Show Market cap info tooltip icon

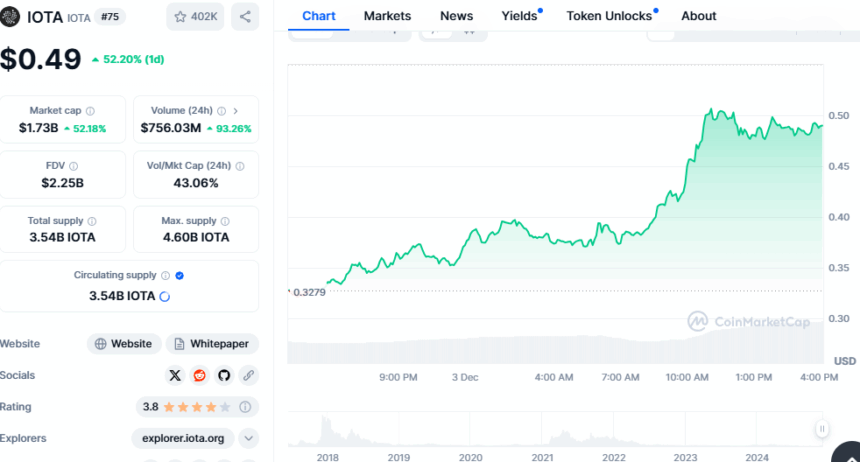click(90, 111)
